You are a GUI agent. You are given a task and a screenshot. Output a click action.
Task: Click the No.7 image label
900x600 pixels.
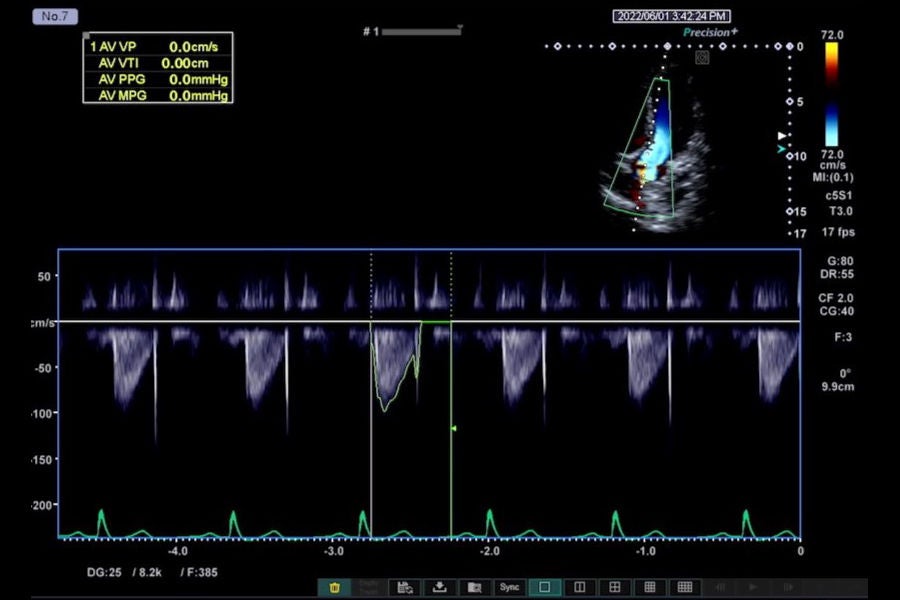55,17
